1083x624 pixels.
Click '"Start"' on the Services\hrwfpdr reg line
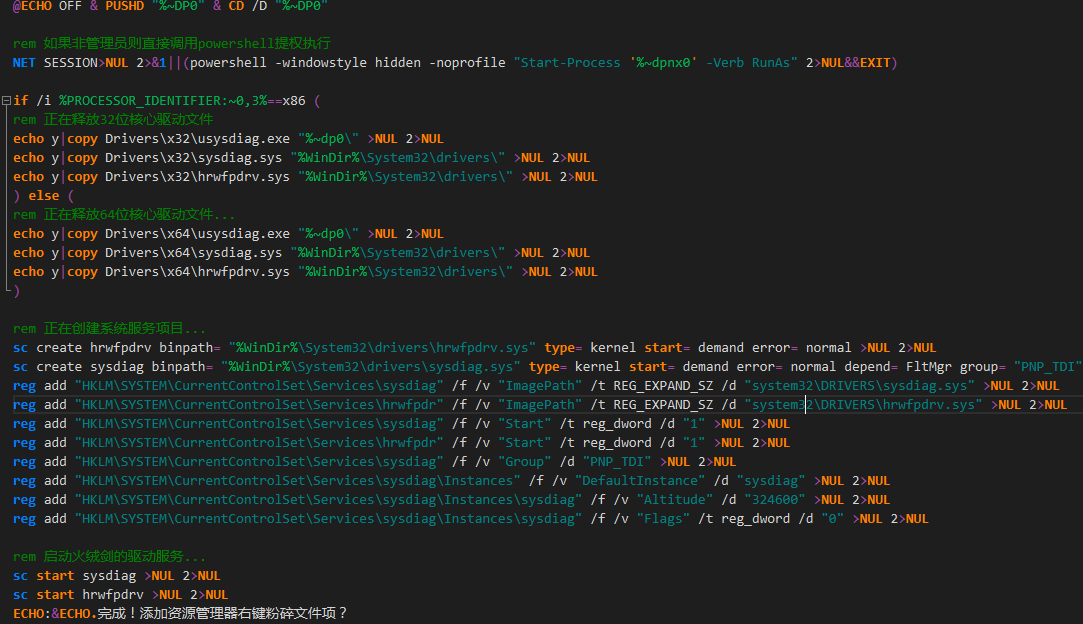[x=525, y=443]
